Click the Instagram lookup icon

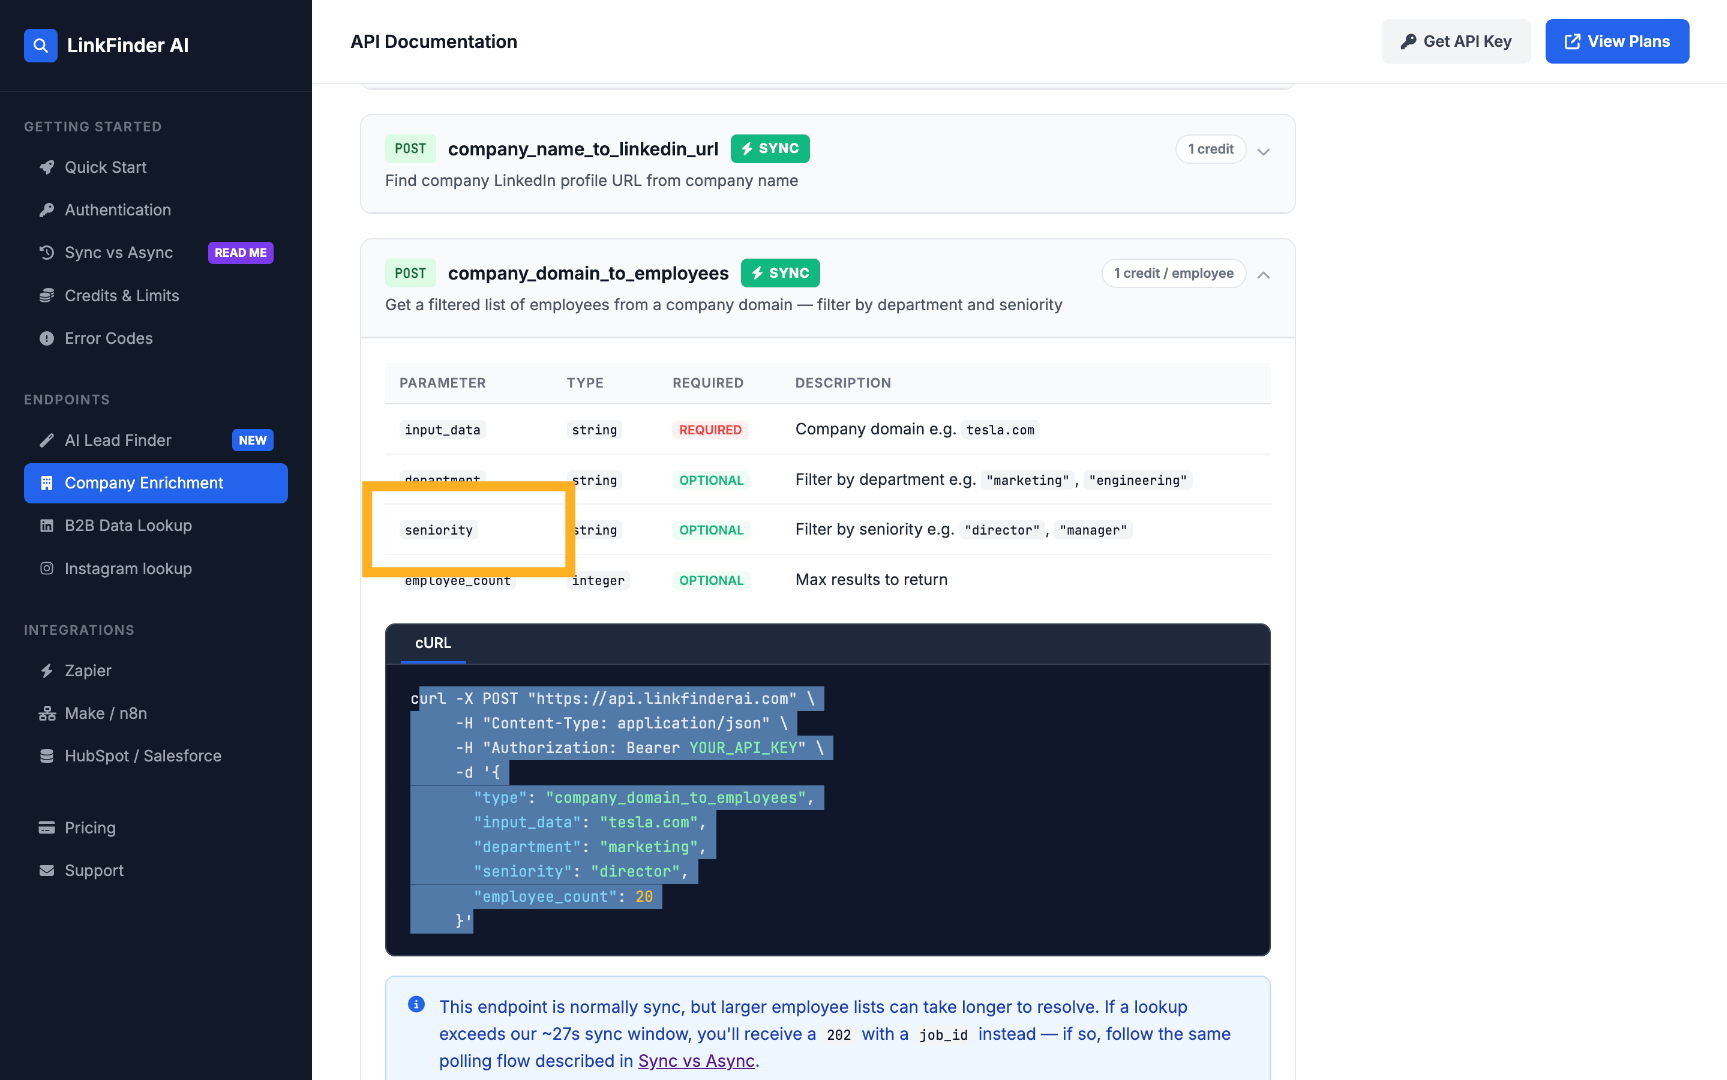click(47, 569)
